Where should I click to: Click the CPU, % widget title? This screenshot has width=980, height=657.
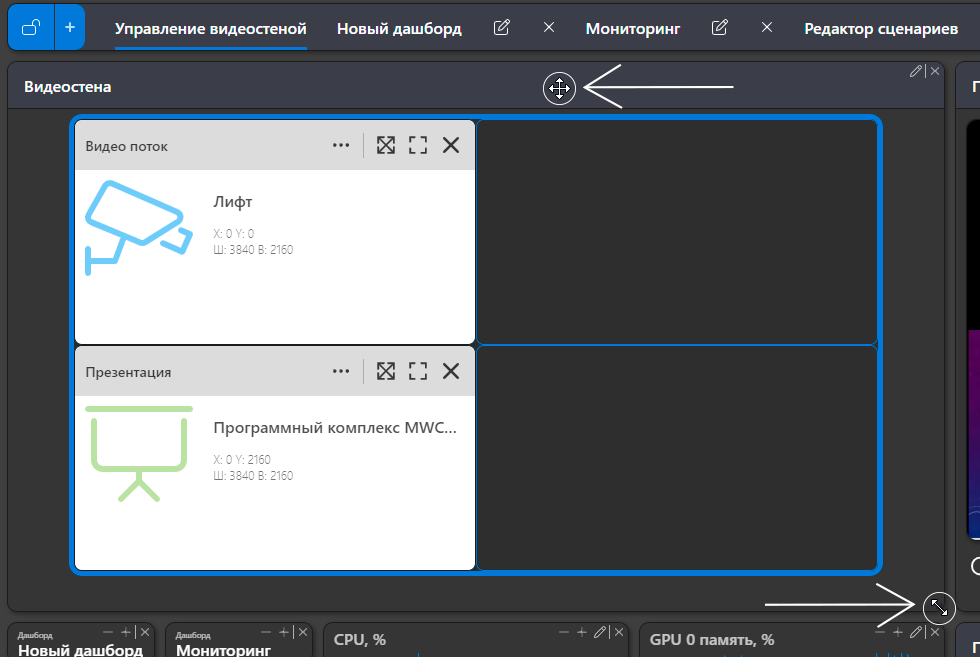359,640
